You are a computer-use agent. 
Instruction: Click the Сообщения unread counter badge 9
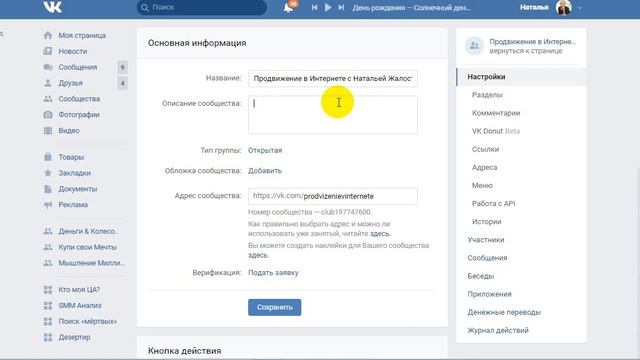pos(122,67)
